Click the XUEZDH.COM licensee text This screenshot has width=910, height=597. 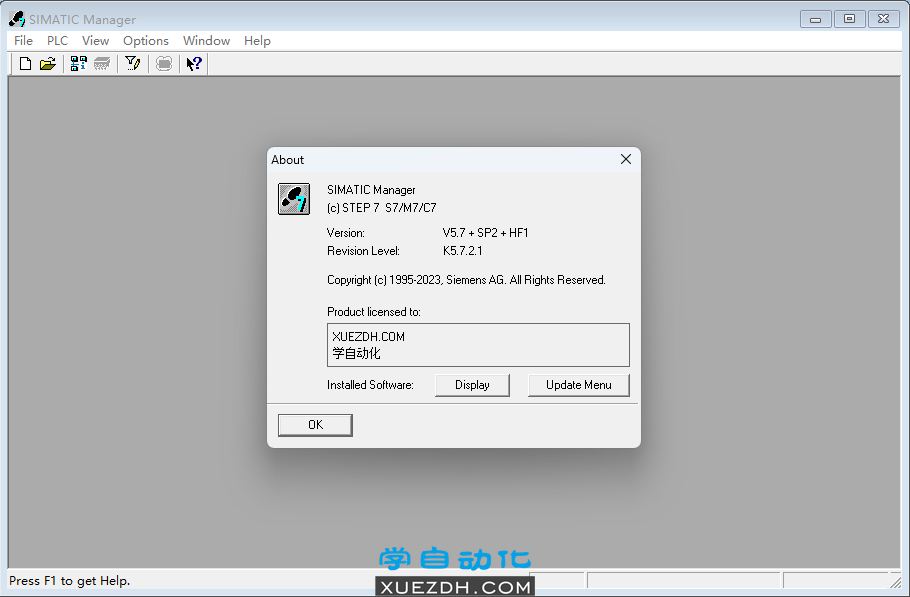point(369,337)
